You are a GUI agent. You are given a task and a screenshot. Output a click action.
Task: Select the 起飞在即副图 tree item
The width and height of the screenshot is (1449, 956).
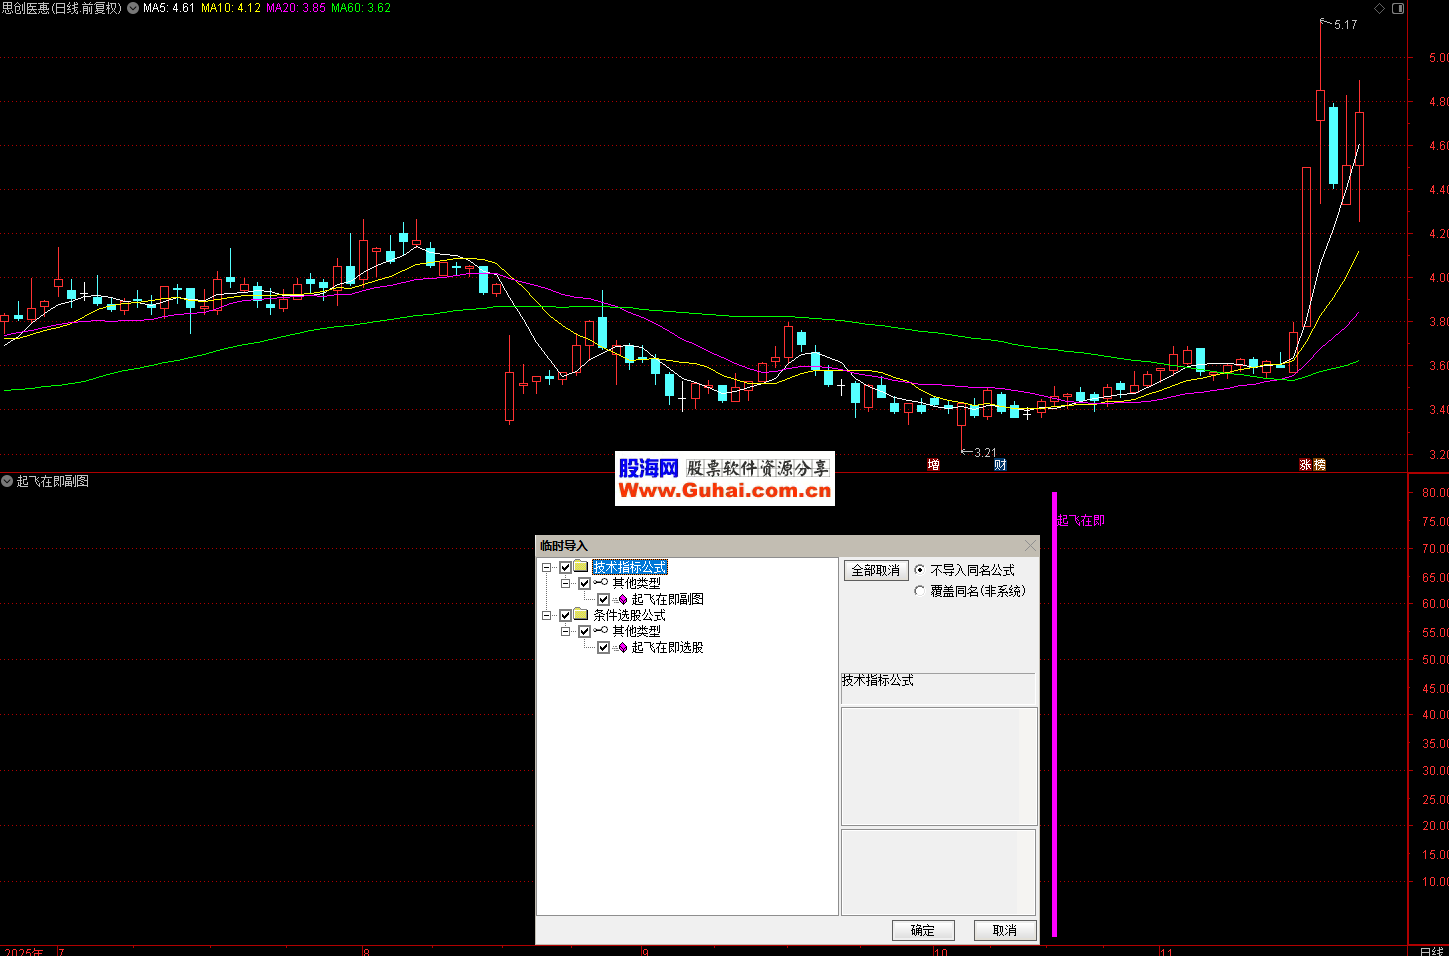pos(667,599)
